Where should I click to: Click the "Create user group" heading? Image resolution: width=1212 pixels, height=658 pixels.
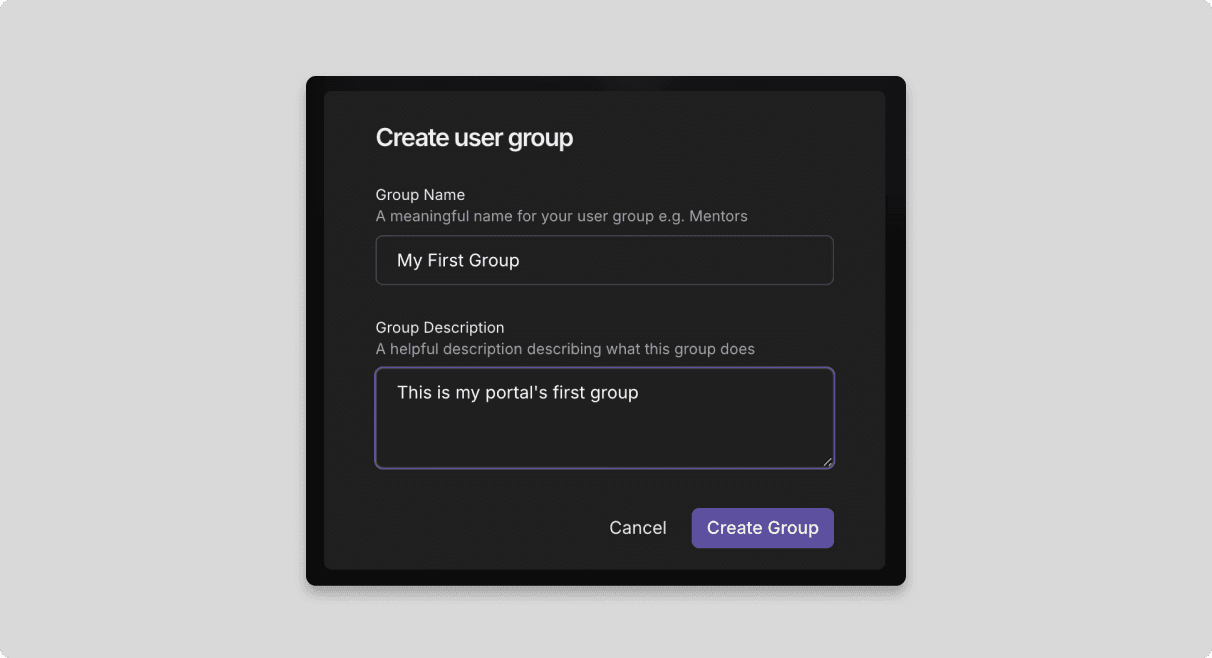pyautogui.click(x=474, y=138)
